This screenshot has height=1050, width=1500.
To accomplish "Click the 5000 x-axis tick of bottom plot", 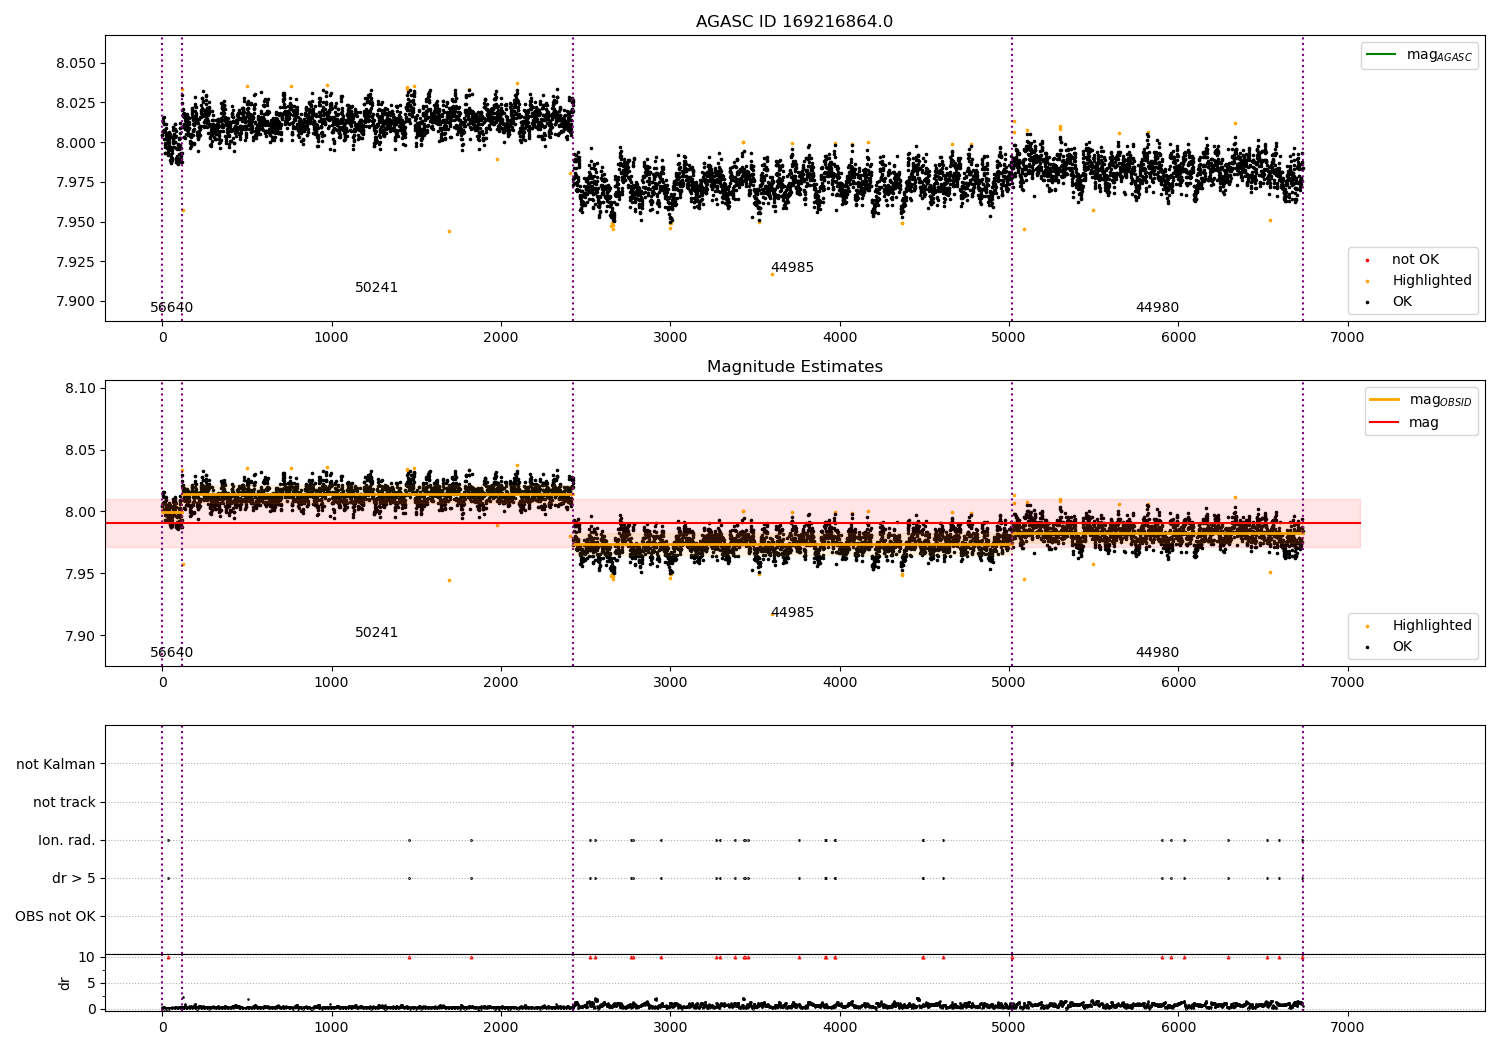I will 1009,1027.
